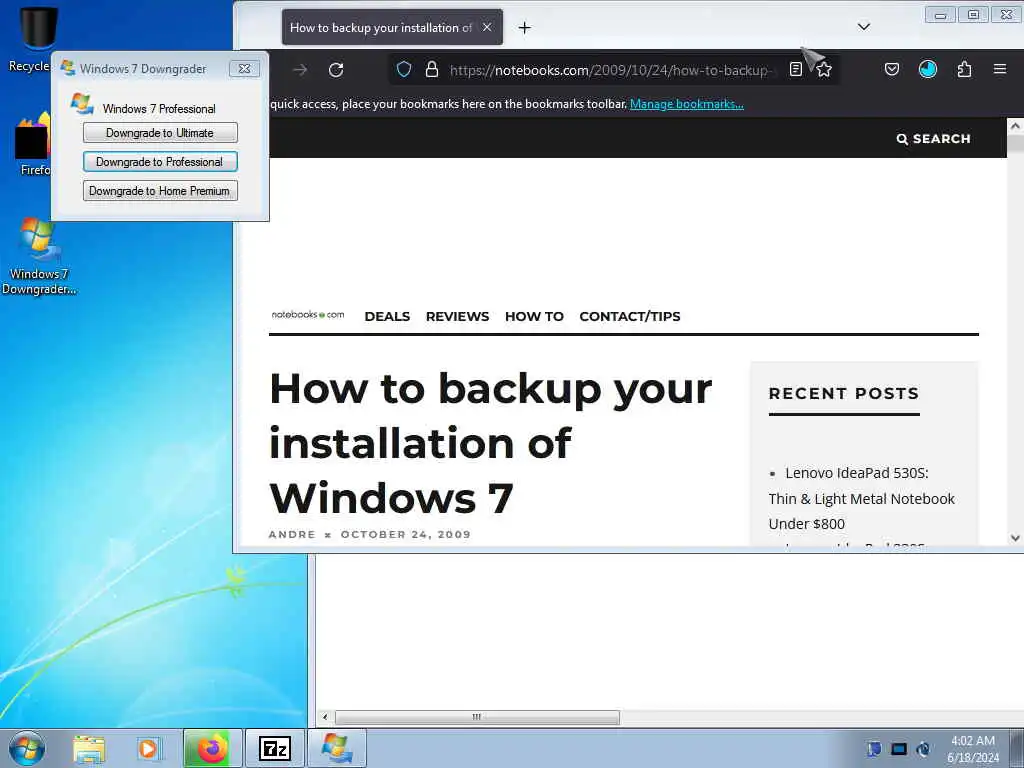Image resolution: width=1024 pixels, height=768 pixels.
Task: Open the DEALS menu item
Action: (x=387, y=316)
